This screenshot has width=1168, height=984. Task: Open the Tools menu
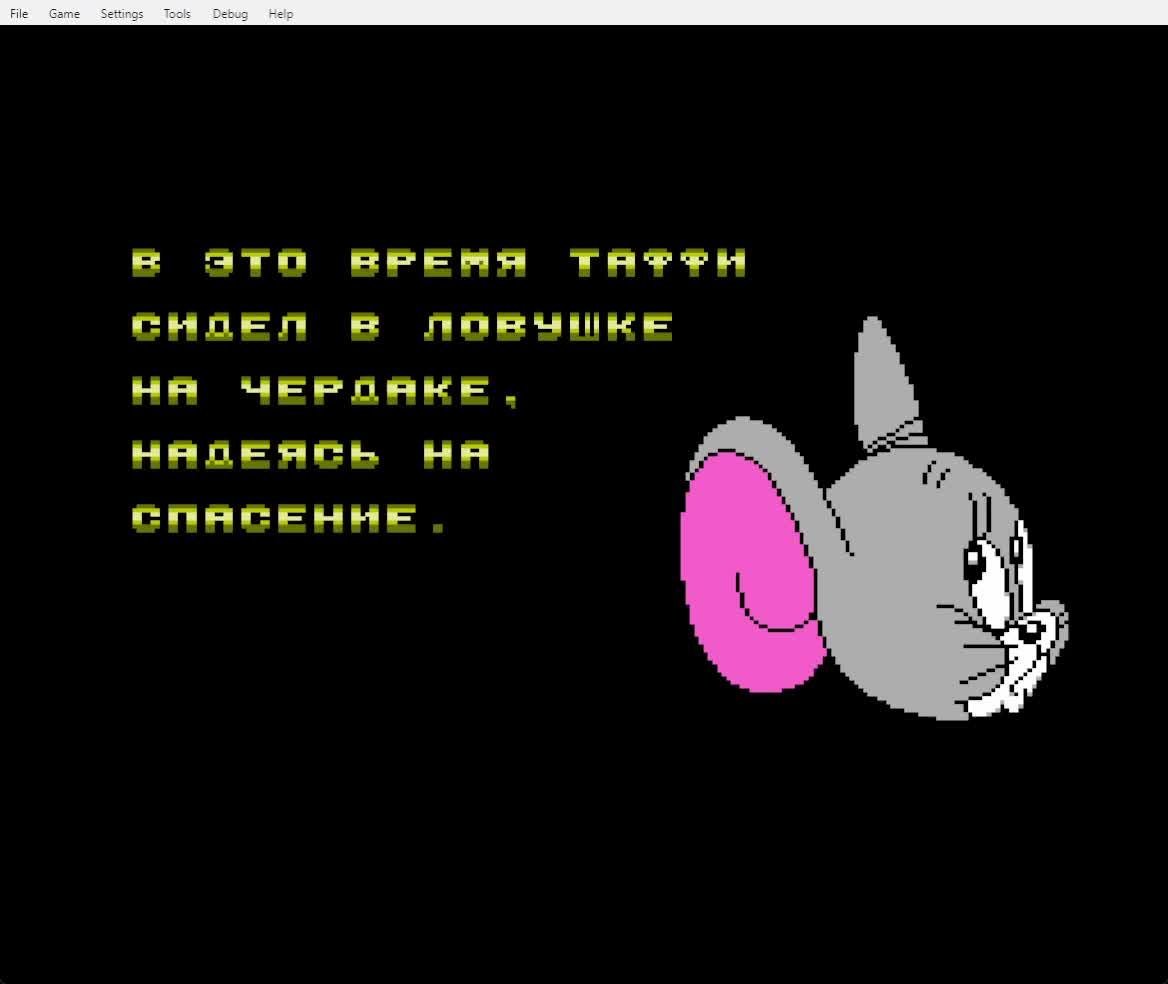[177, 13]
